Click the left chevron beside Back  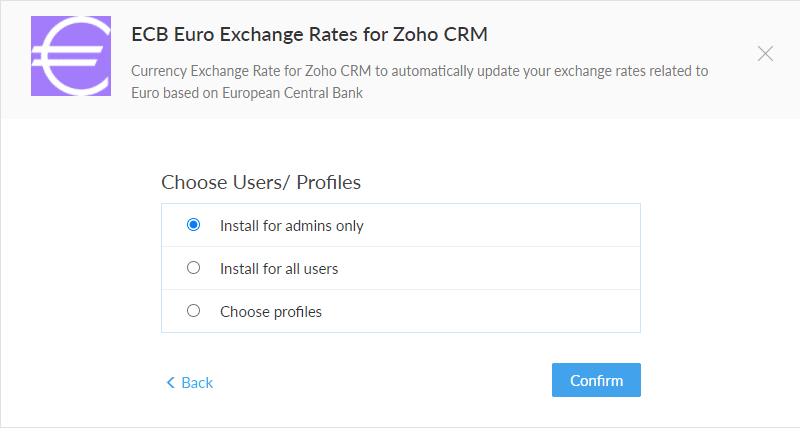tap(170, 382)
